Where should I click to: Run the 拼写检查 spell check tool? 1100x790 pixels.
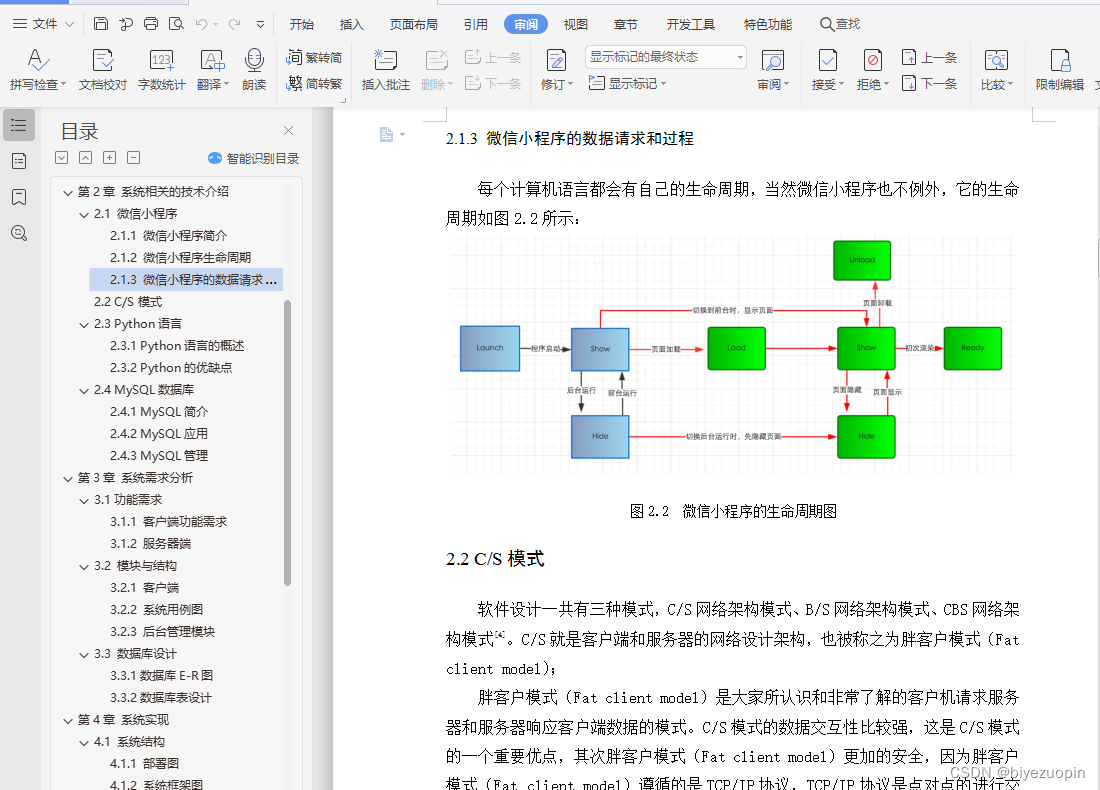37,69
